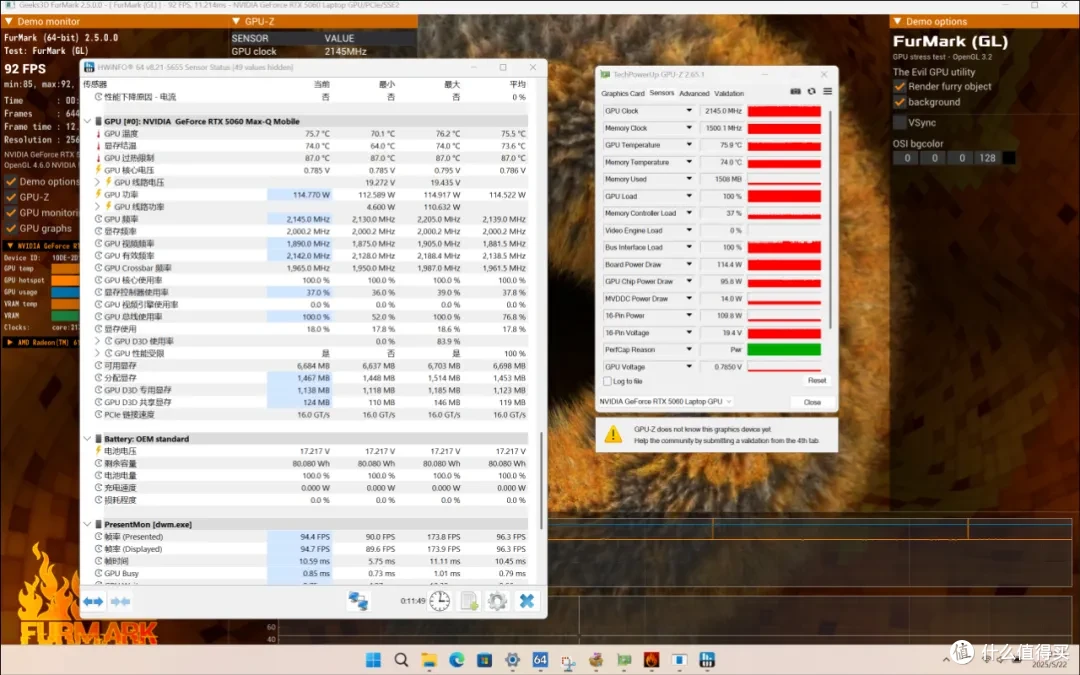Switch to FurMark flame taskbar icon
This screenshot has width=1080, height=675.
[x=651, y=660]
